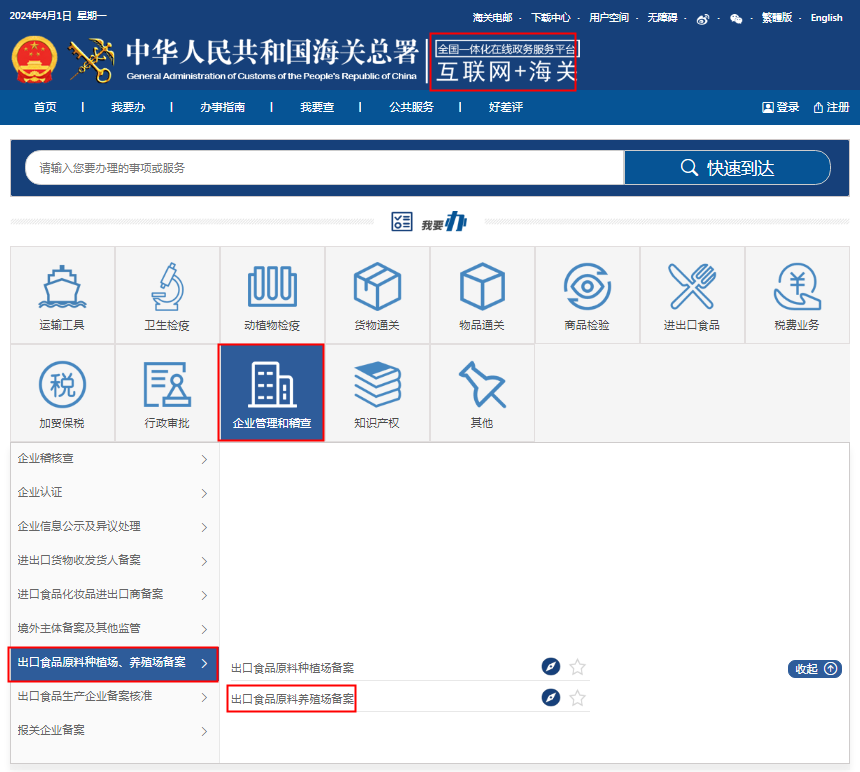
Task: Open 好差评 in navigation bar
Action: click(506, 107)
